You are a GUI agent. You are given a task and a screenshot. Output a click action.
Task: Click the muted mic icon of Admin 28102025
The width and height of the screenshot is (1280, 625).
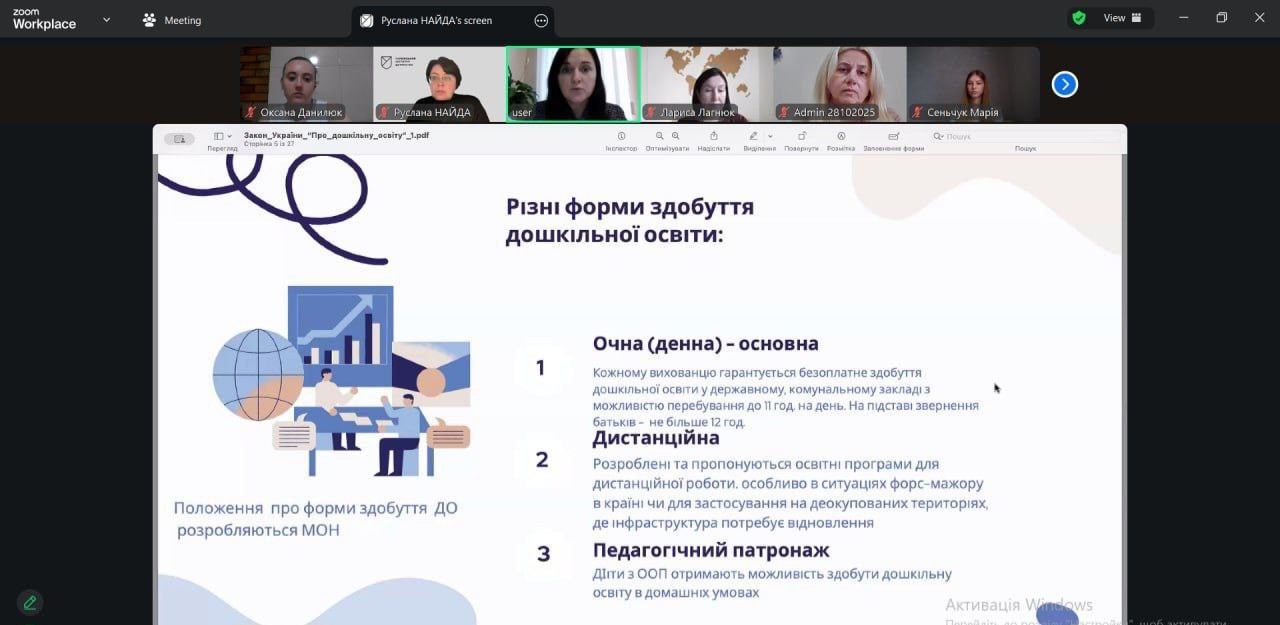pos(784,112)
